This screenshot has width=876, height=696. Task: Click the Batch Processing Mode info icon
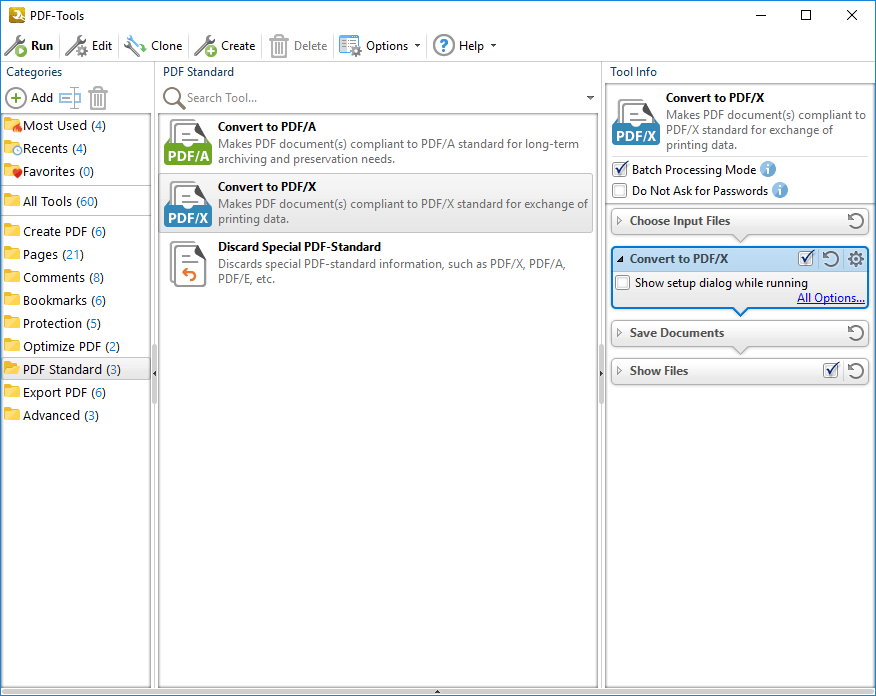pyautogui.click(x=768, y=169)
